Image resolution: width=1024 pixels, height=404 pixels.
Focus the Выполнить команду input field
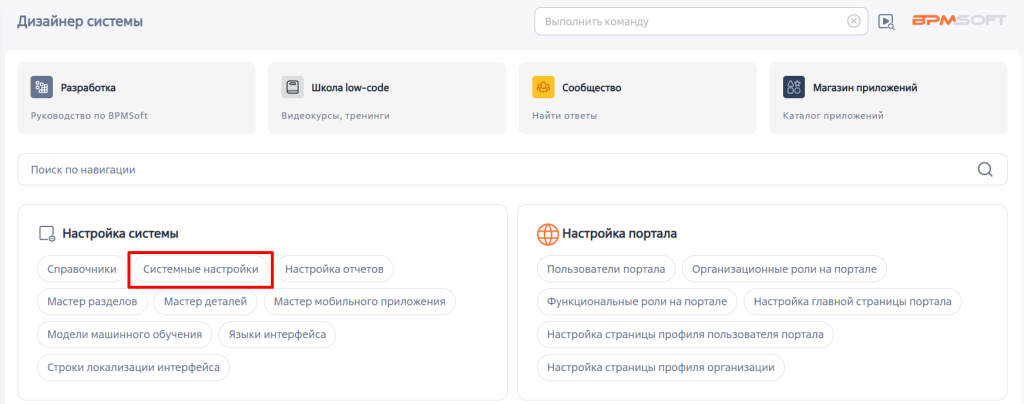point(701,21)
